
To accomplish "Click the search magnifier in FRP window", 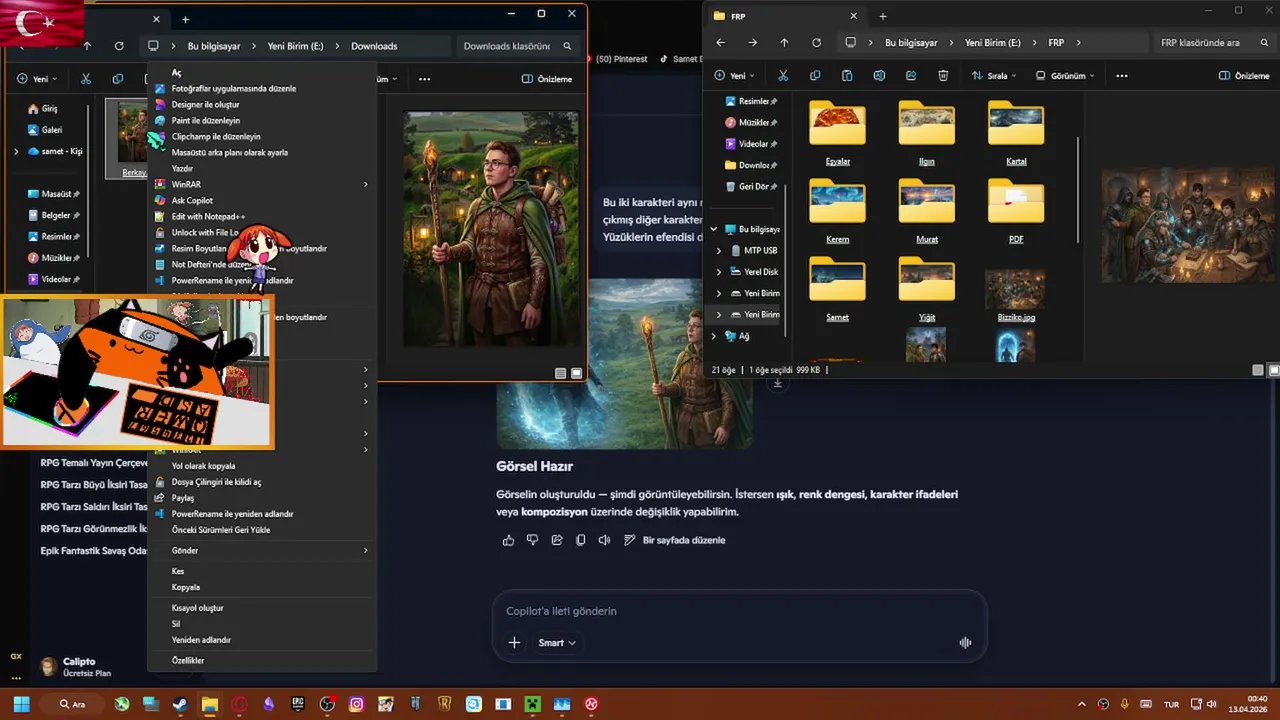I will [1264, 43].
